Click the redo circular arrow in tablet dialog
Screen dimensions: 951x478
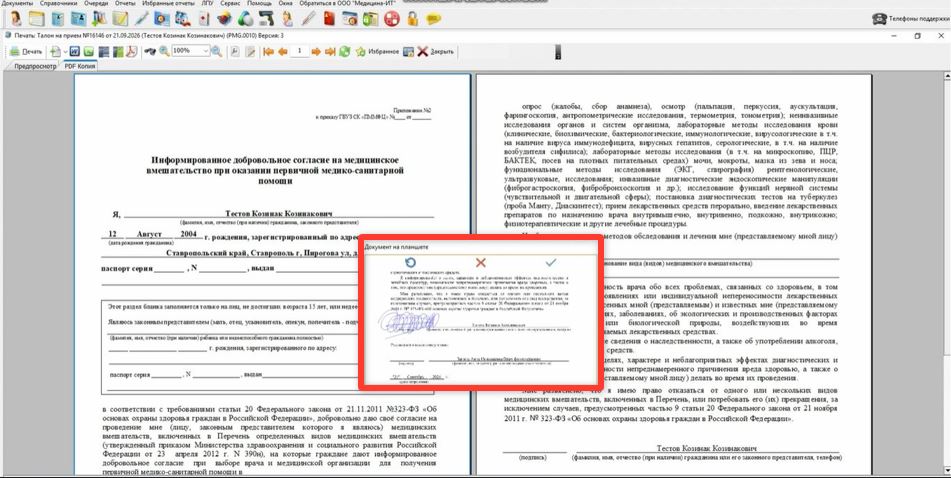tap(410, 263)
